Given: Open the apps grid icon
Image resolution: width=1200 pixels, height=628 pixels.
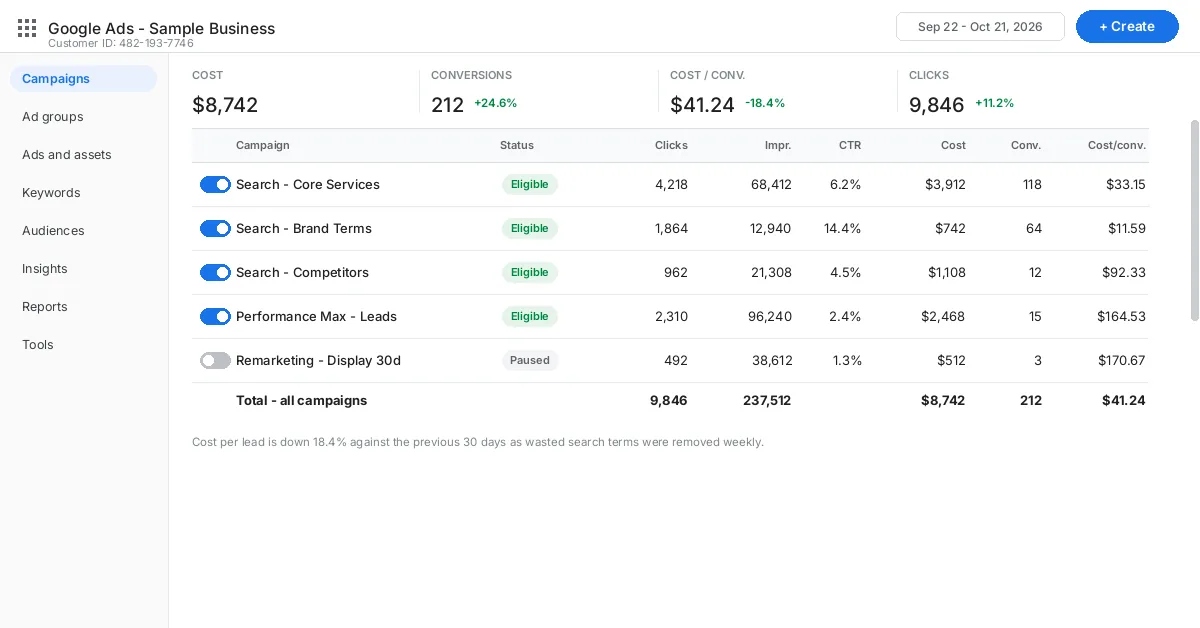Looking at the screenshot, I should point(27,28).
